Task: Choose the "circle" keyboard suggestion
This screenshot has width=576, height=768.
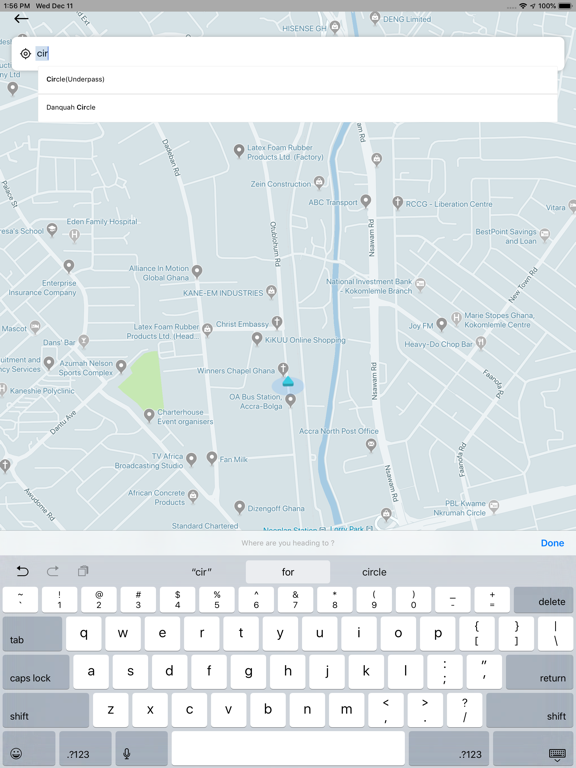Action: pos(374,572)
